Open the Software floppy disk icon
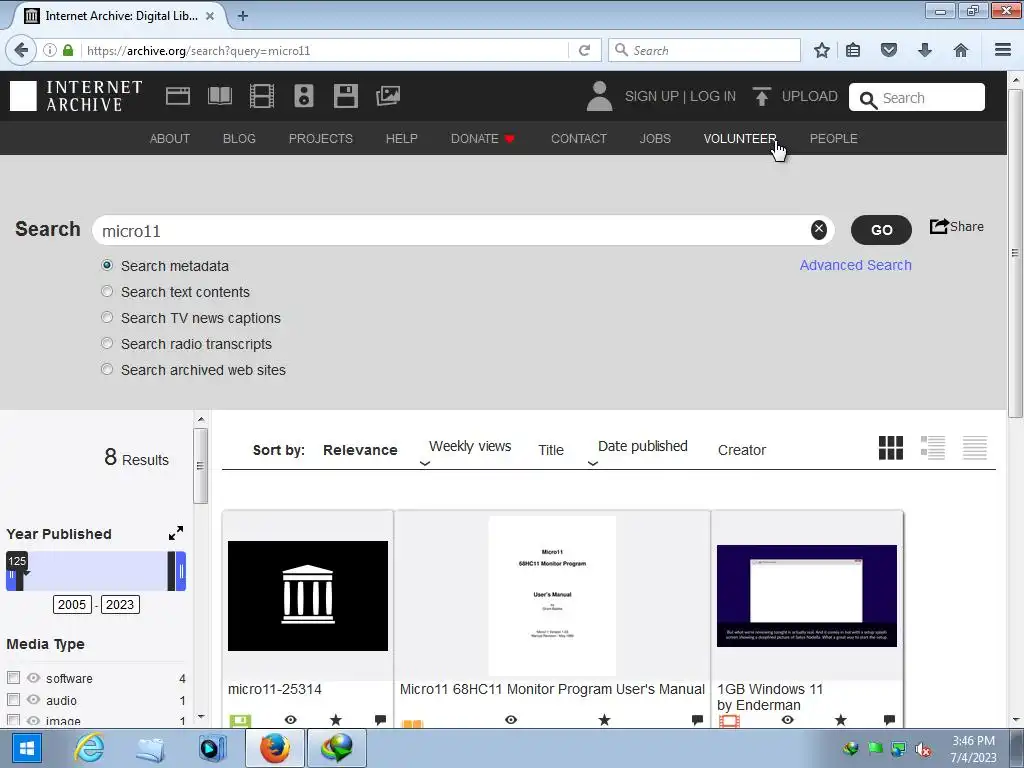Viewport: 1024px width, 768px height. tap(345, 96)
